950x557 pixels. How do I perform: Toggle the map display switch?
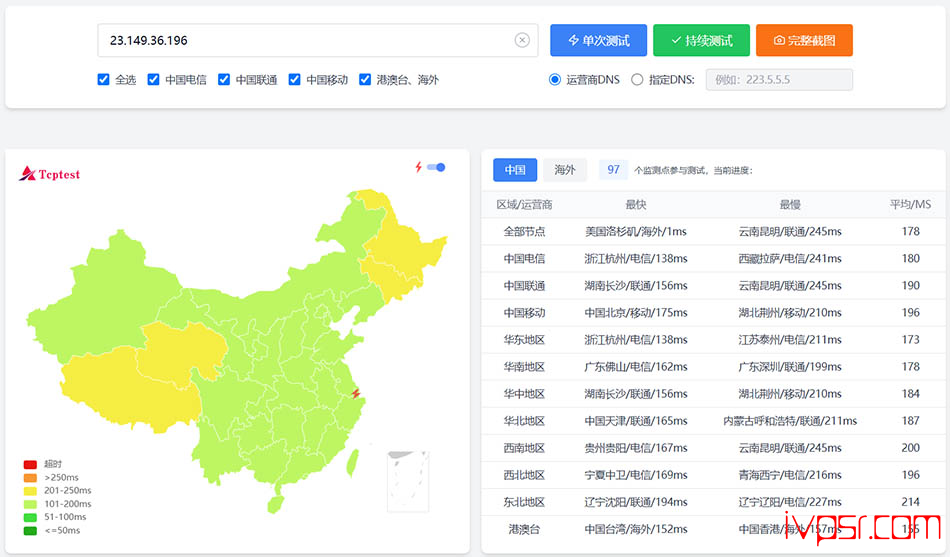coord(436,167)
